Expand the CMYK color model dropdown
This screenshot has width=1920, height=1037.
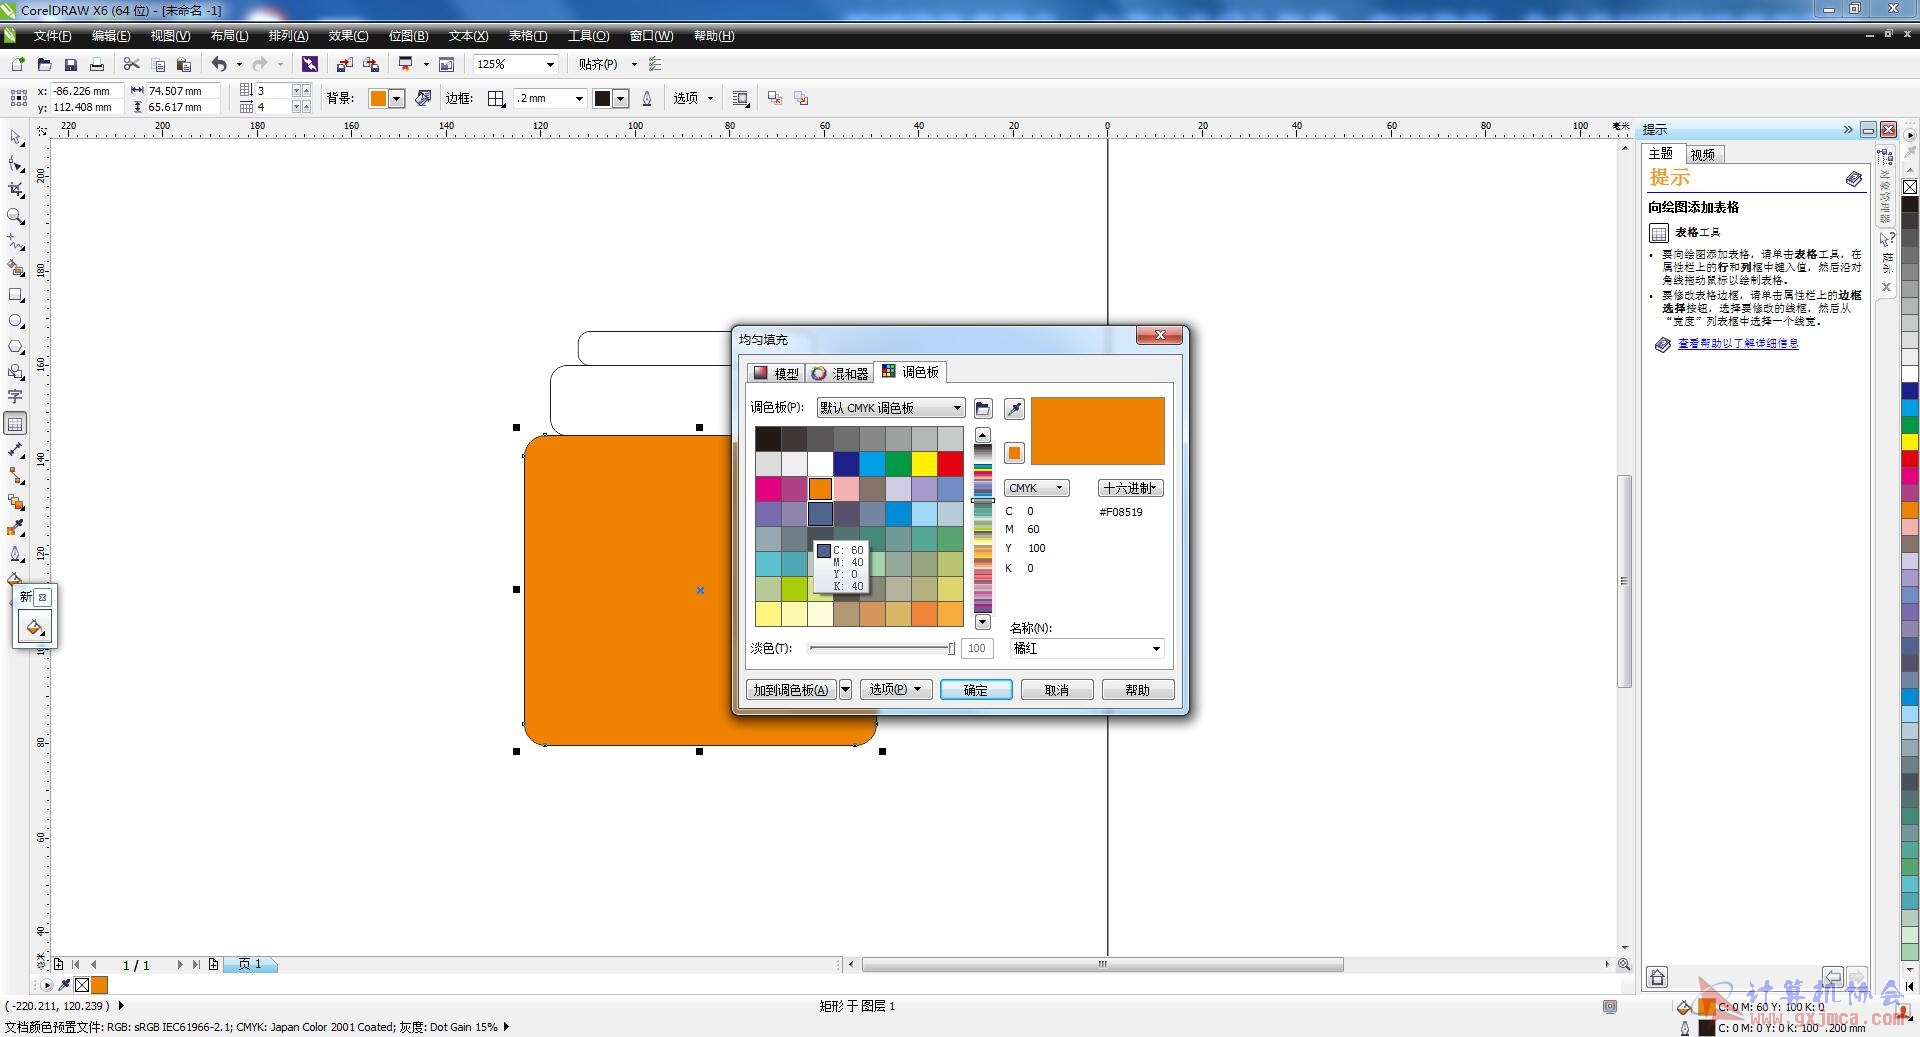click(x=1037, y=488)
